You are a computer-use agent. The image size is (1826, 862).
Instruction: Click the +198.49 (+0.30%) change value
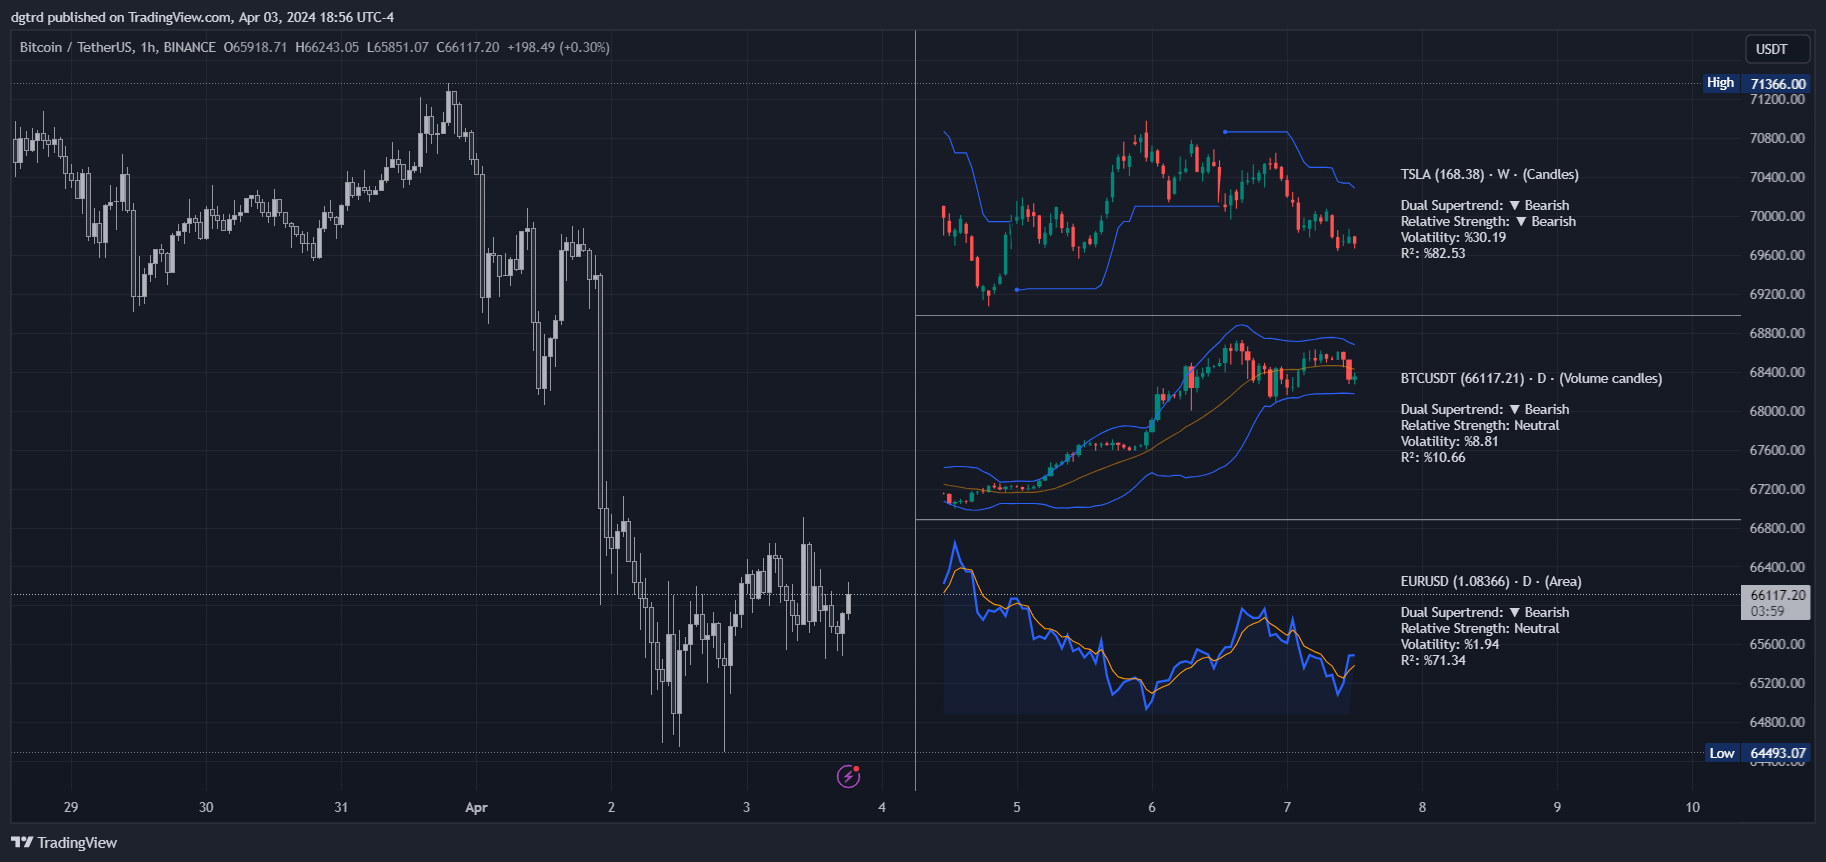558,47
